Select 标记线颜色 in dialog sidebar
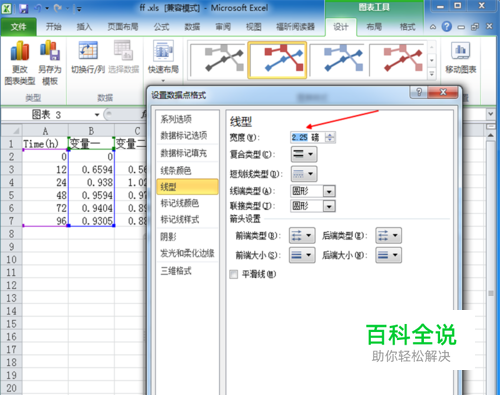 tap(187, 203)
